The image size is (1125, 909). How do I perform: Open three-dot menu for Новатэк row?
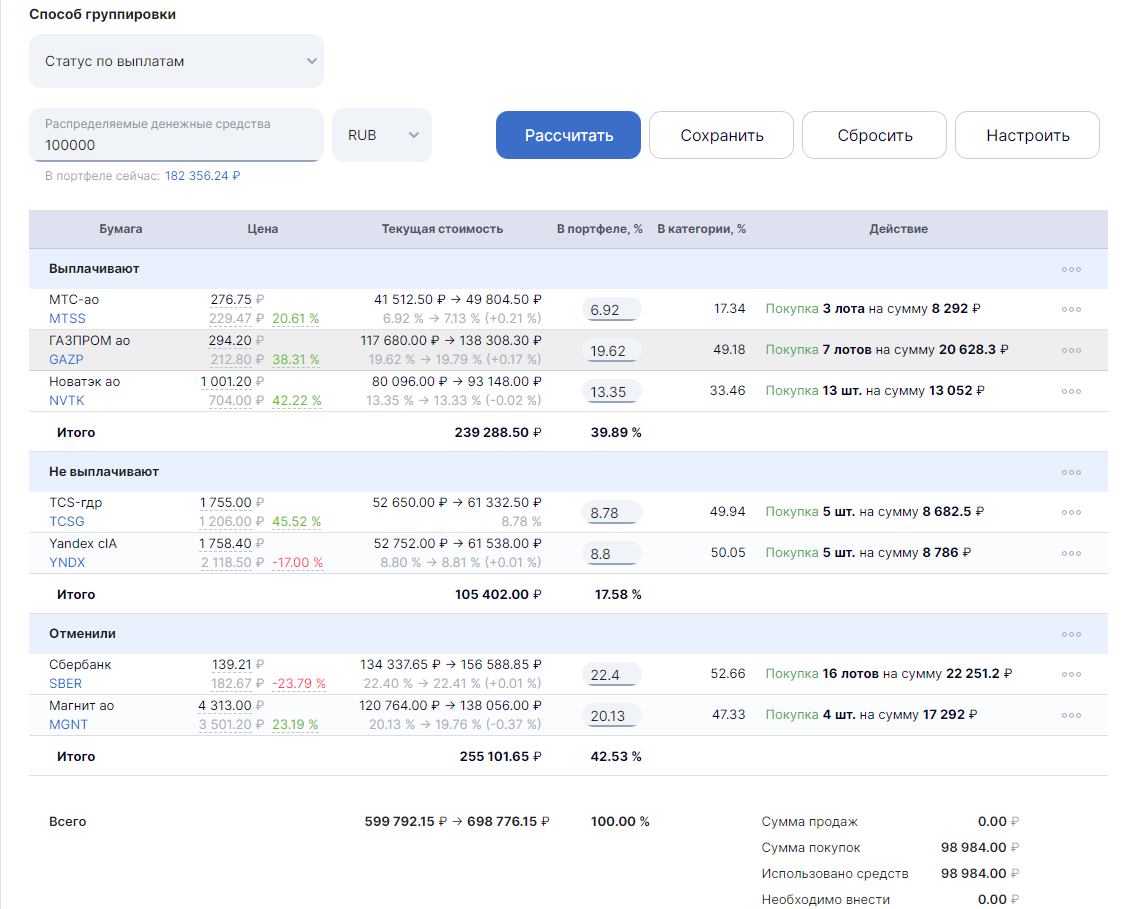[x=1071, y=391]
